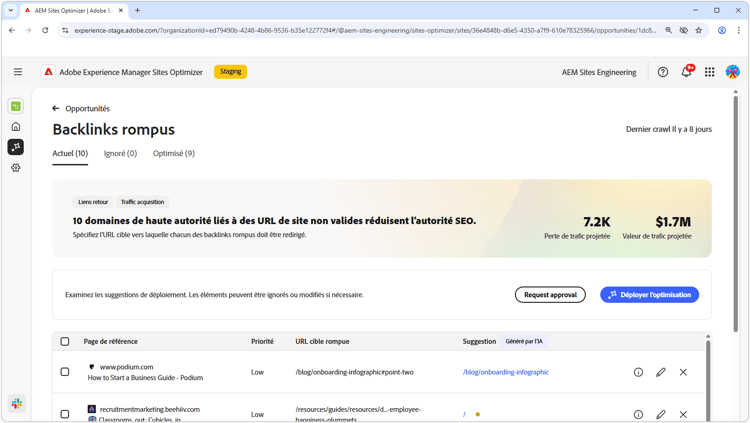Dismiss the recruitmentmarketing.beehiiv.com row
750x423 pixels.
coord(683,414)
